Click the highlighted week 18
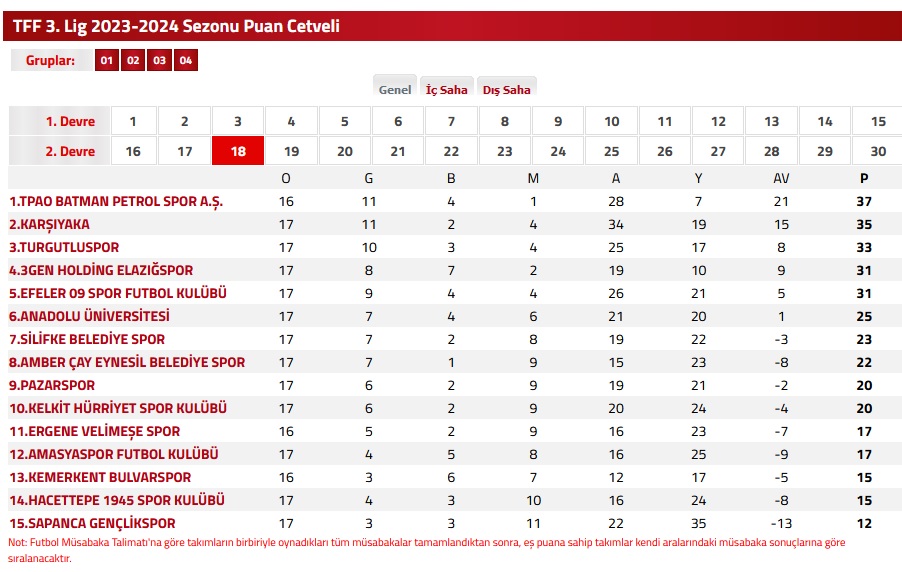 coord(238,152)
